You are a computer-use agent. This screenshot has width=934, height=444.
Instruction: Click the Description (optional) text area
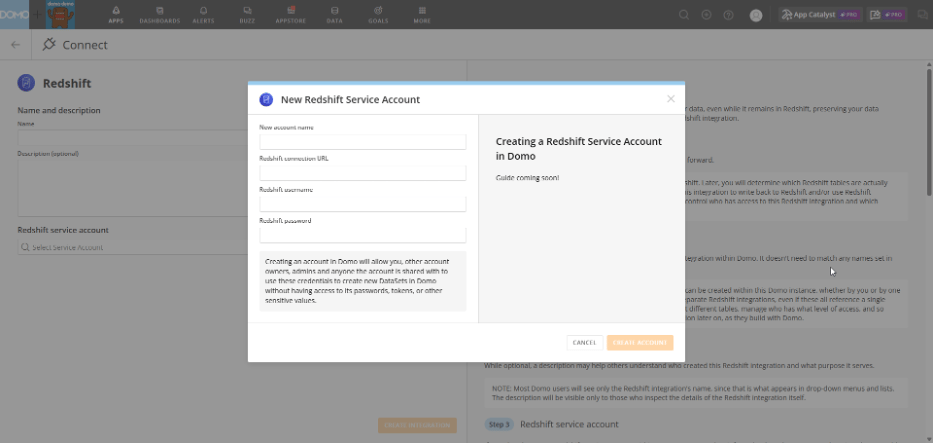click(132, 188)
